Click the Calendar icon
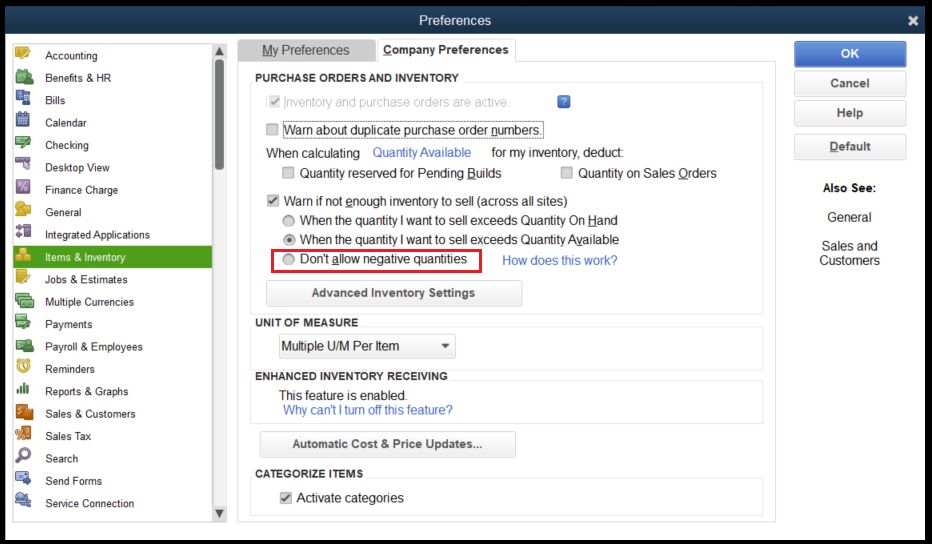Image resolution: width=932 pixels, height=544 pixels. [x=23, y=120]
